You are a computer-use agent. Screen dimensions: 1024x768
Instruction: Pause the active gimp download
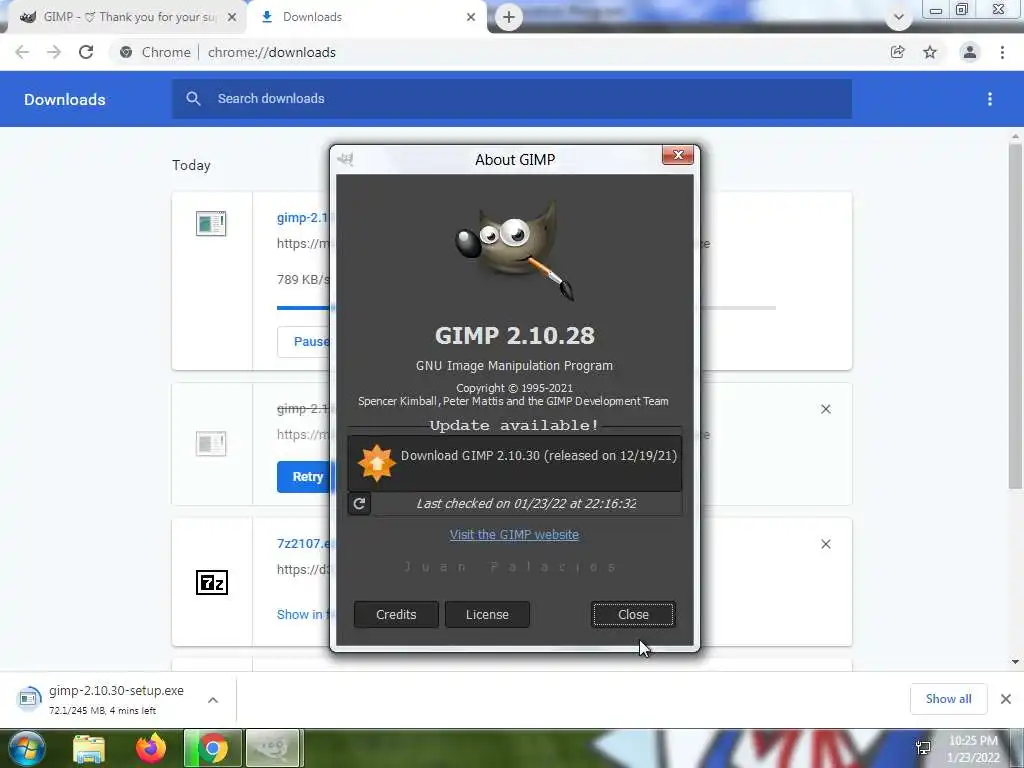pyautogui.click(x=304, y=342)
